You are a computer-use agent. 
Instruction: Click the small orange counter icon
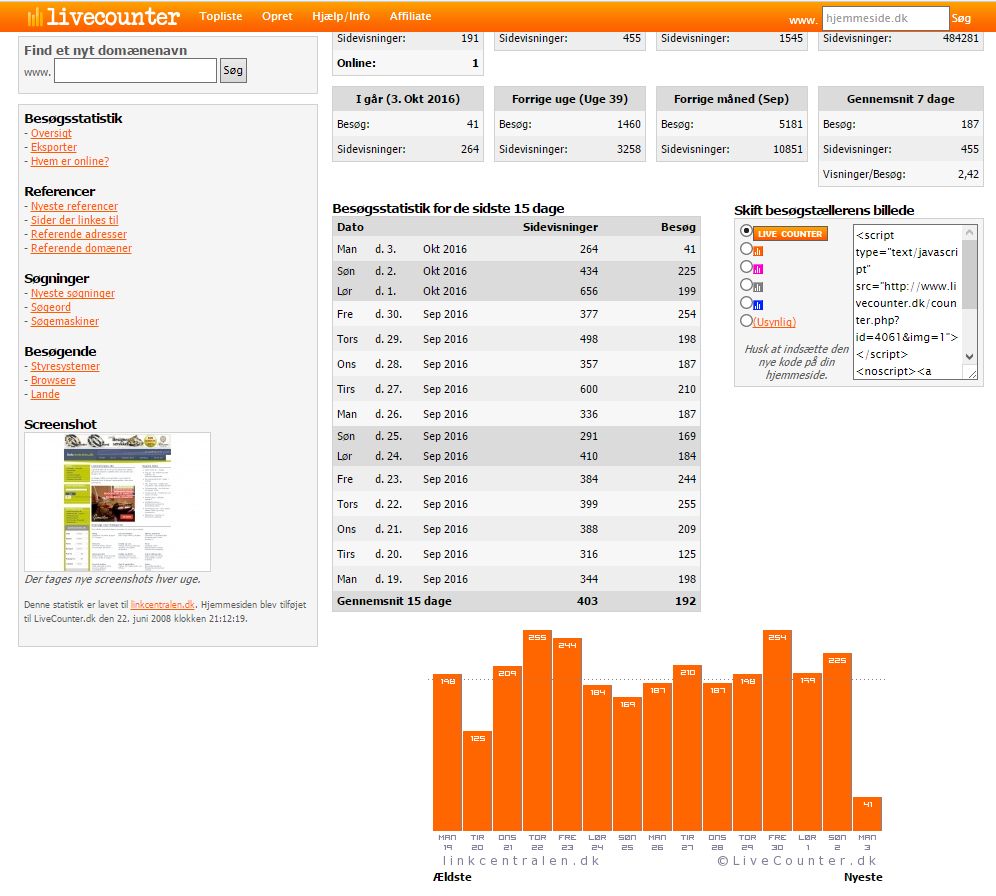(758, 251)
